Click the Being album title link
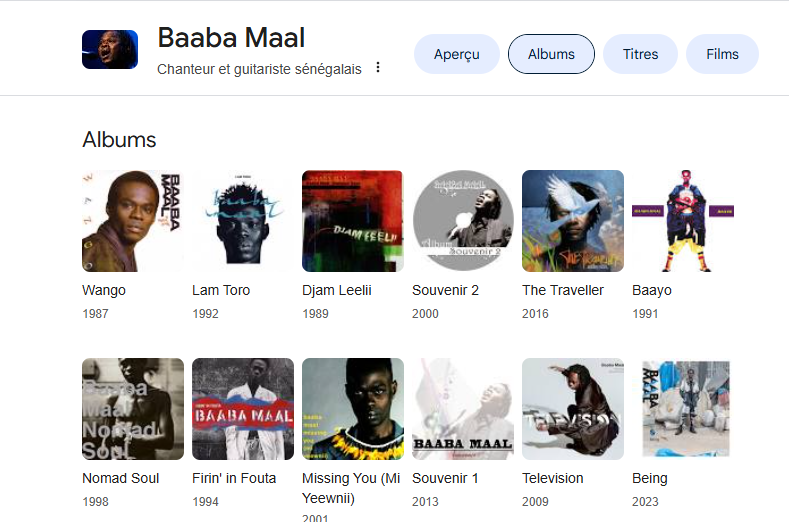Viewport: 789px width, 522px height. pos(650,478)
